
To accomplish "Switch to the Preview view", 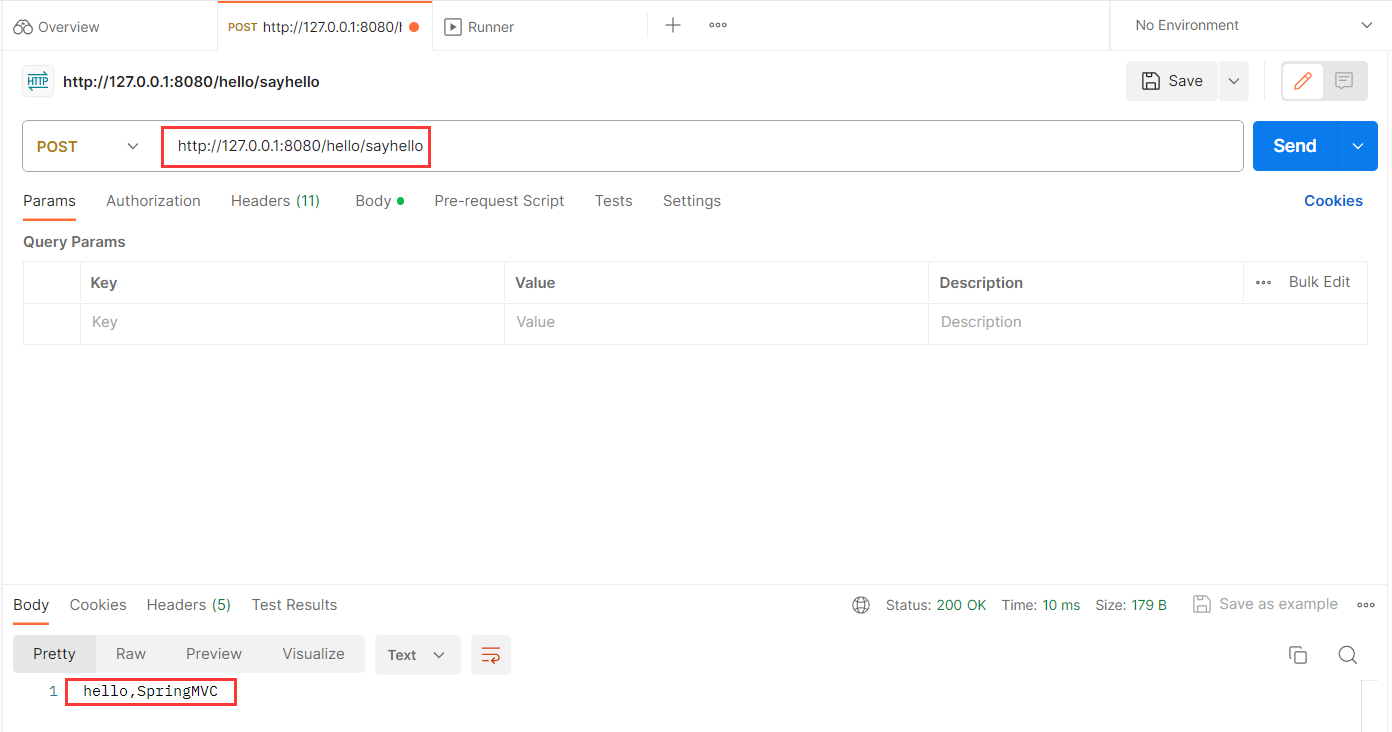I will tap(214, 654).
